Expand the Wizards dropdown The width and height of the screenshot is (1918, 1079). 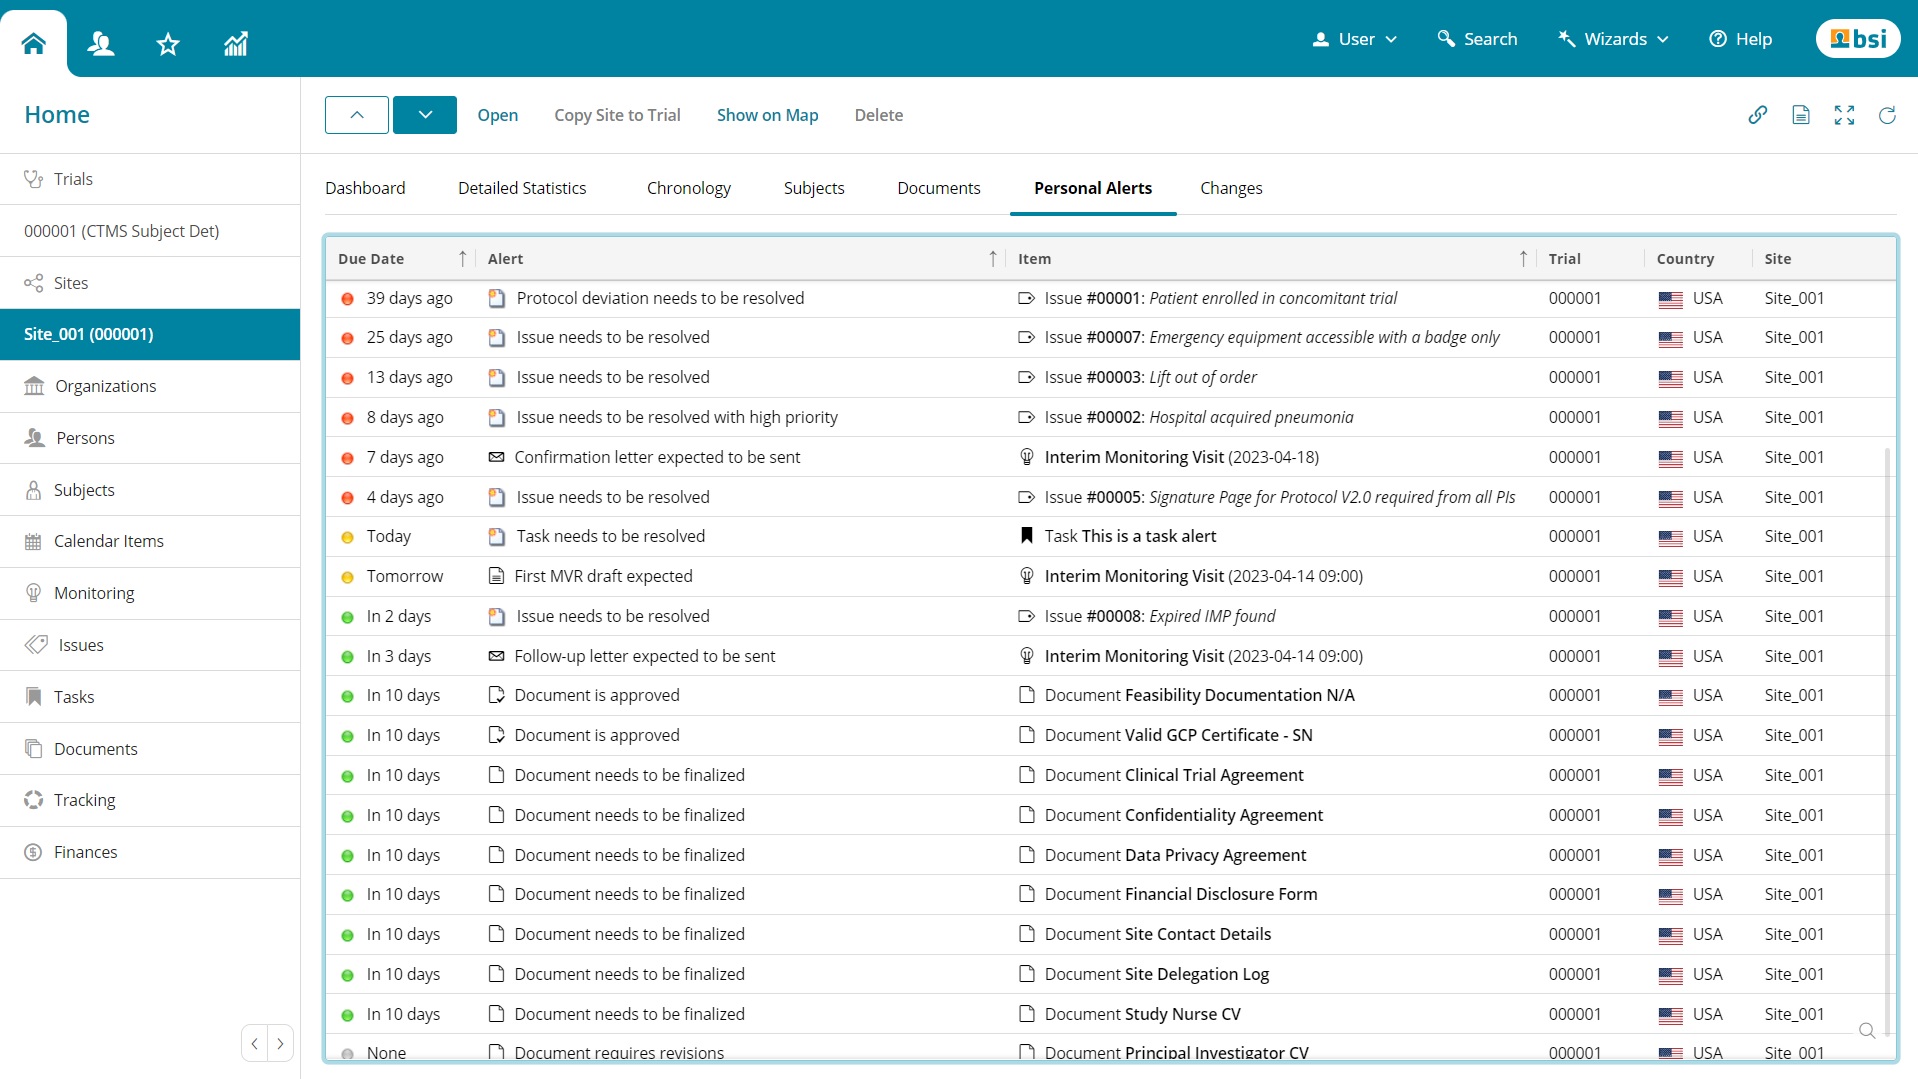[x=1613, y=39]
